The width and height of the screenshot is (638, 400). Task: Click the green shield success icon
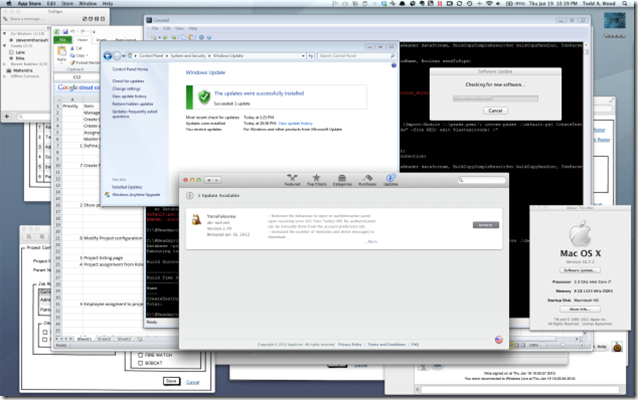coord(204,97)
